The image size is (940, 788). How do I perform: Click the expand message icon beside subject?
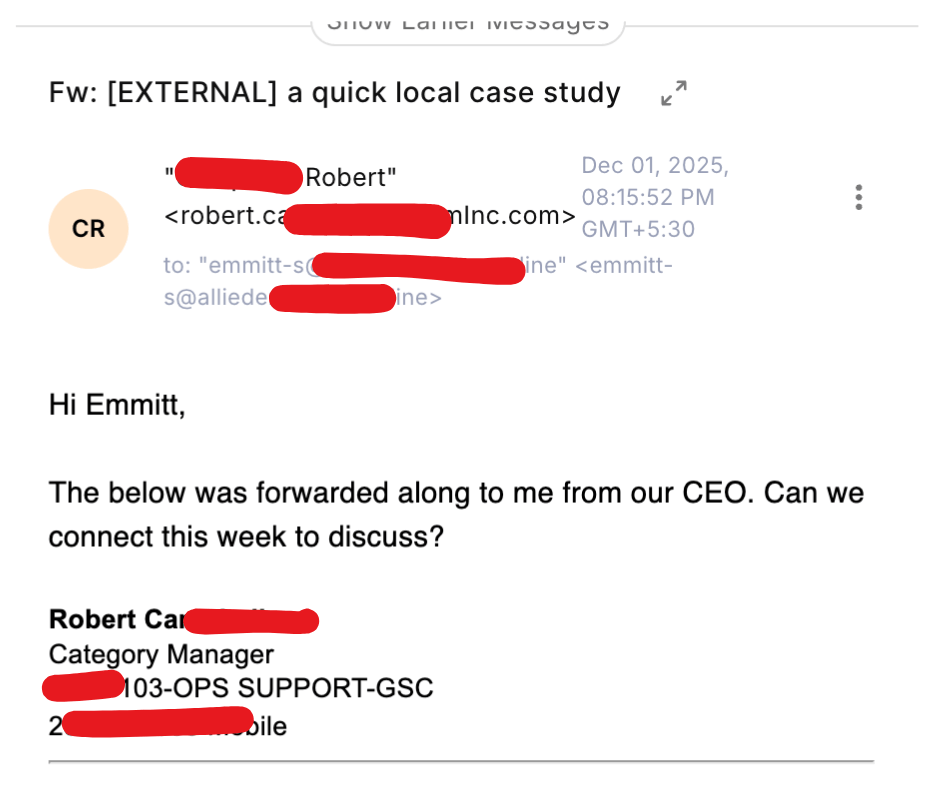674,94
